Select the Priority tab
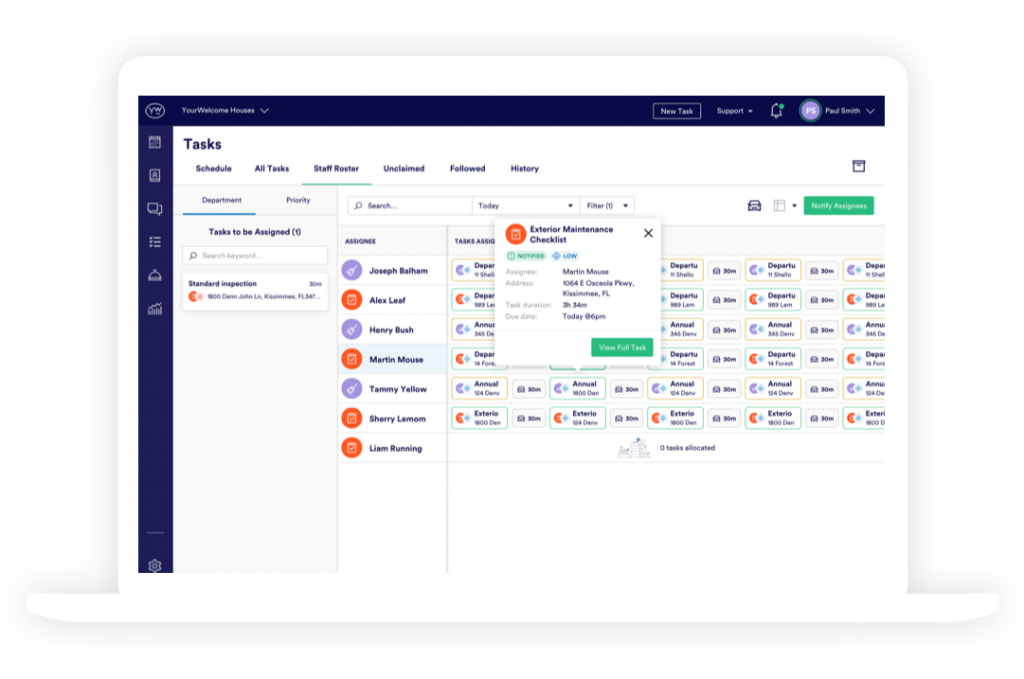Screen dimensions: 1024x679 (298, 200)
